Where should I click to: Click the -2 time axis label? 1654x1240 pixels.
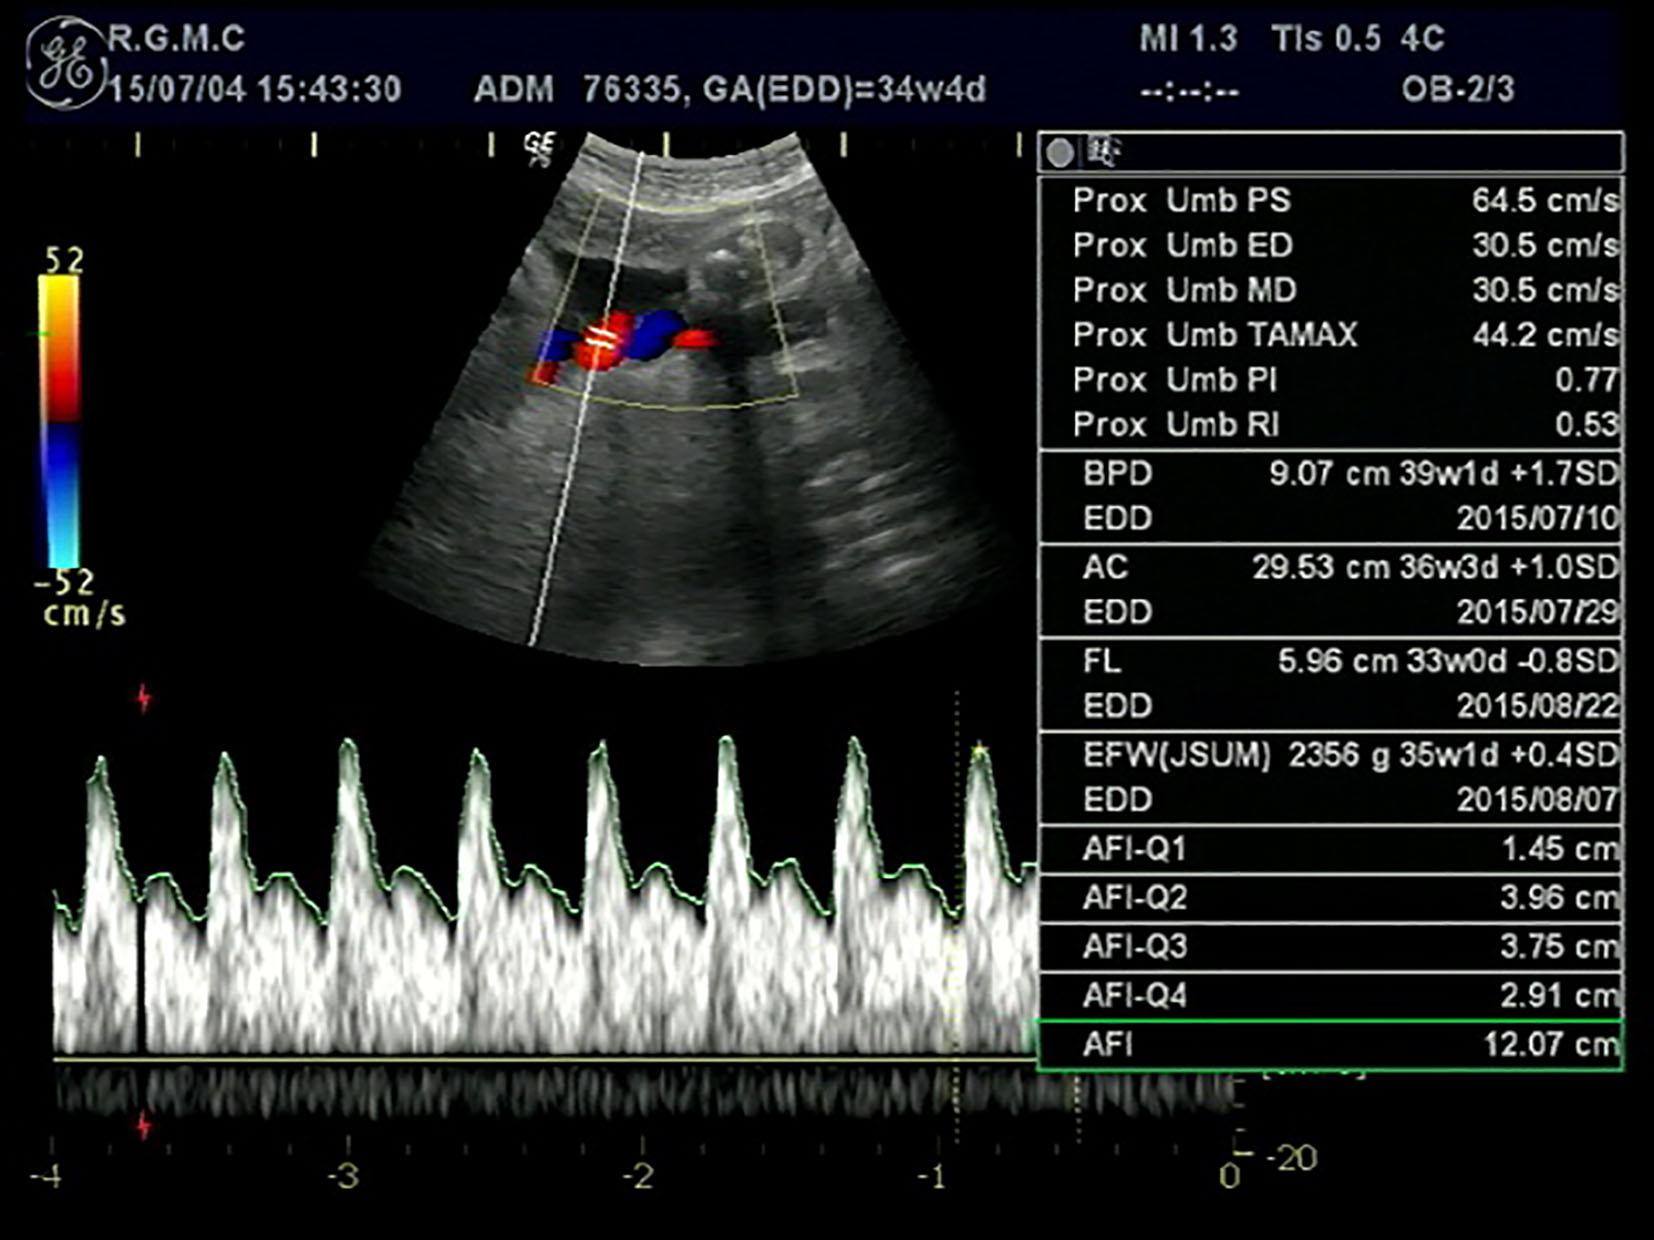[637, 1176]
